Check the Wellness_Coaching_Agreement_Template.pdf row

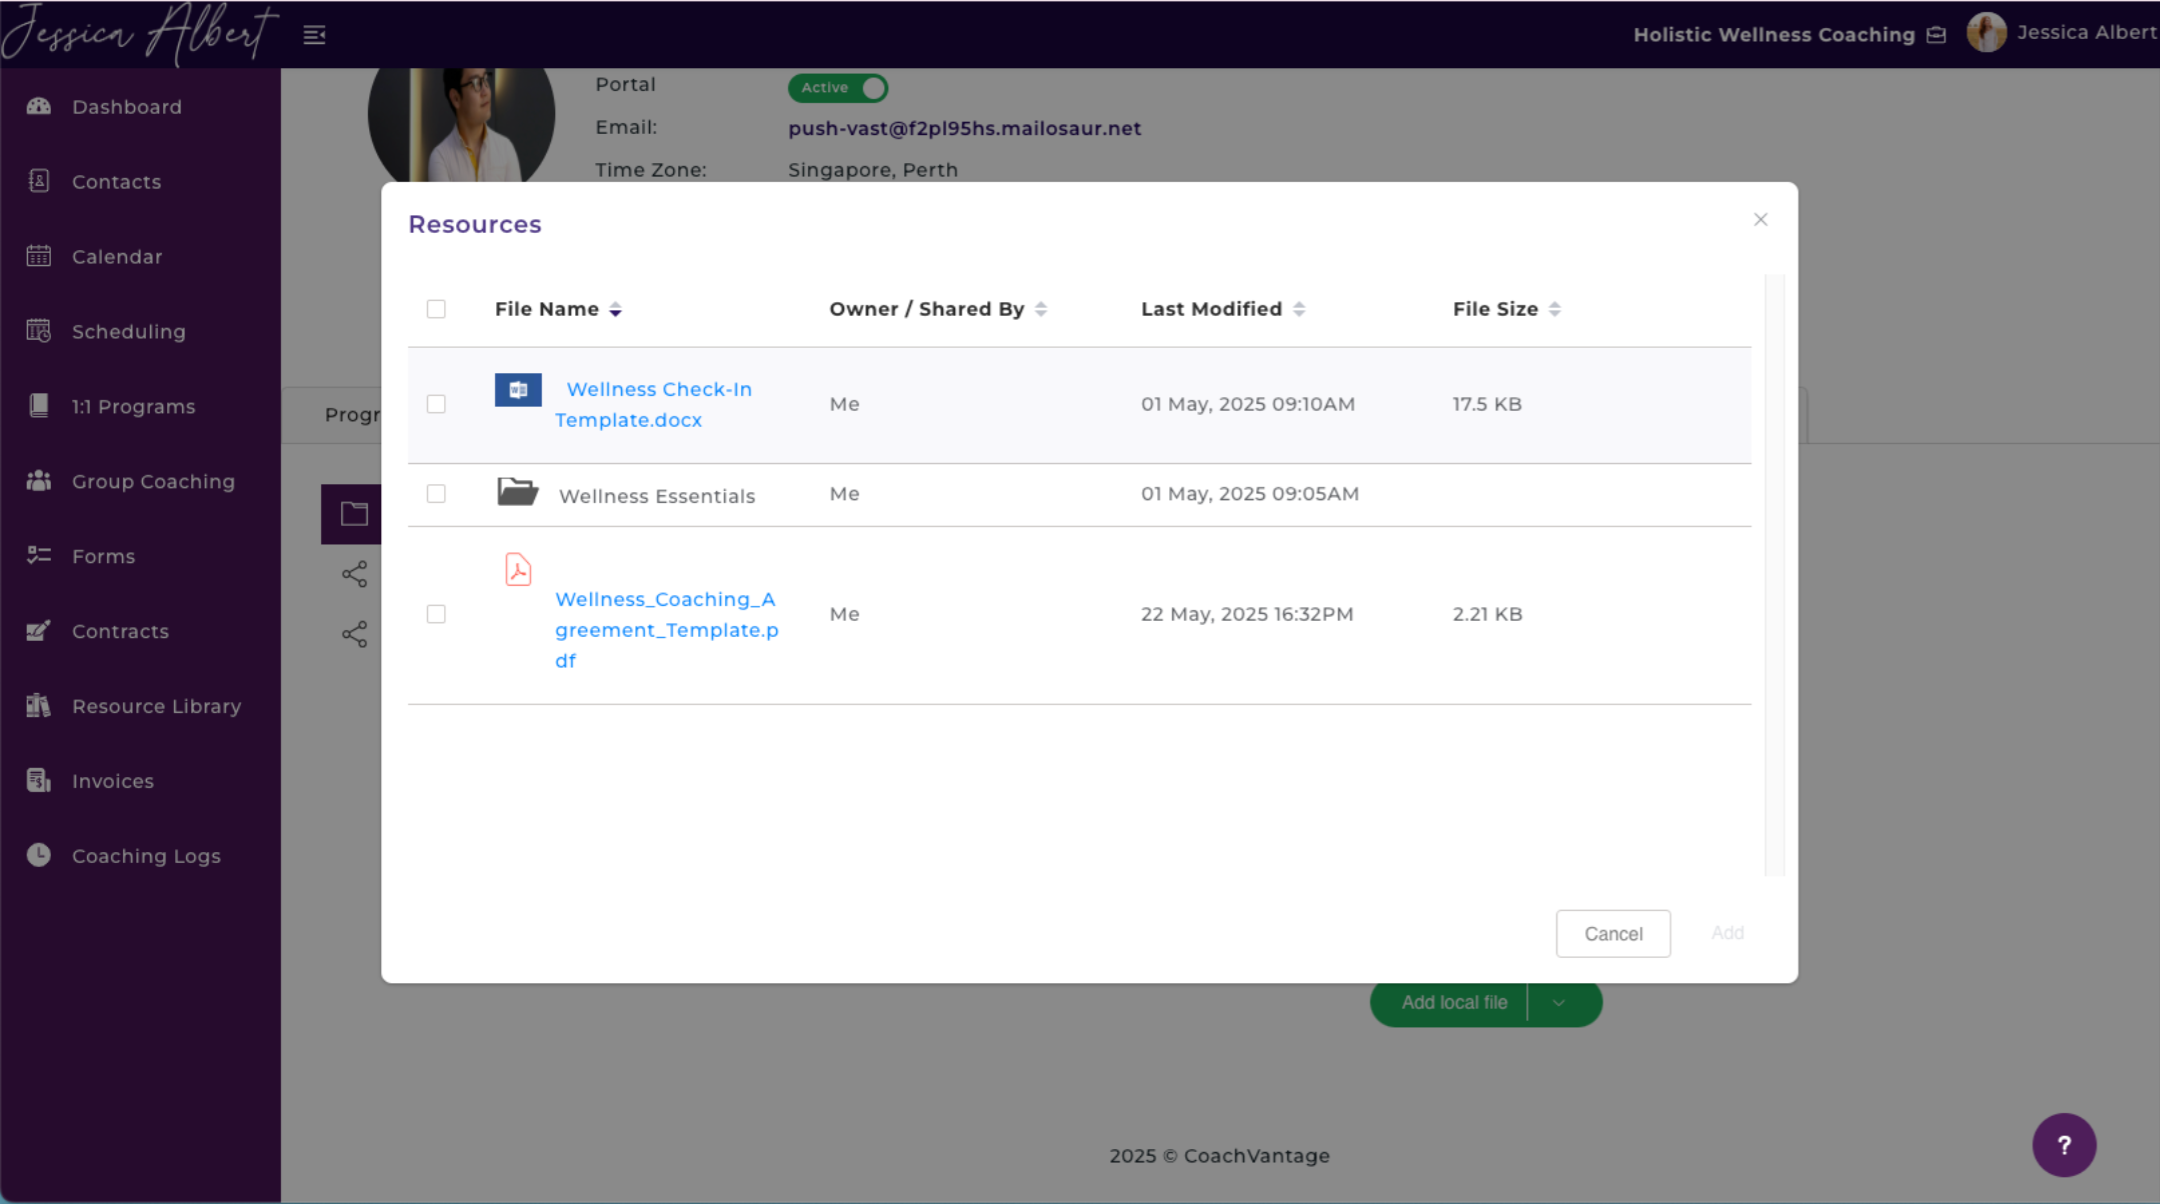[x=436, y=614]
